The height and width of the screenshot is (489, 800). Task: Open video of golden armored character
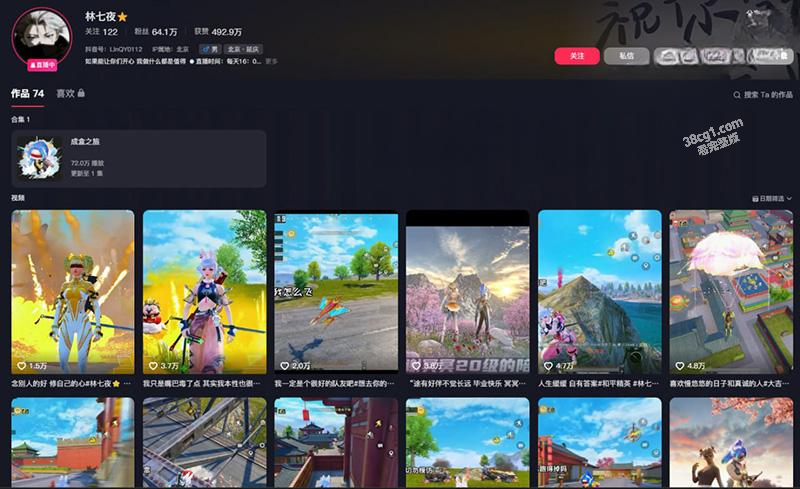click(x=73, y=292)
